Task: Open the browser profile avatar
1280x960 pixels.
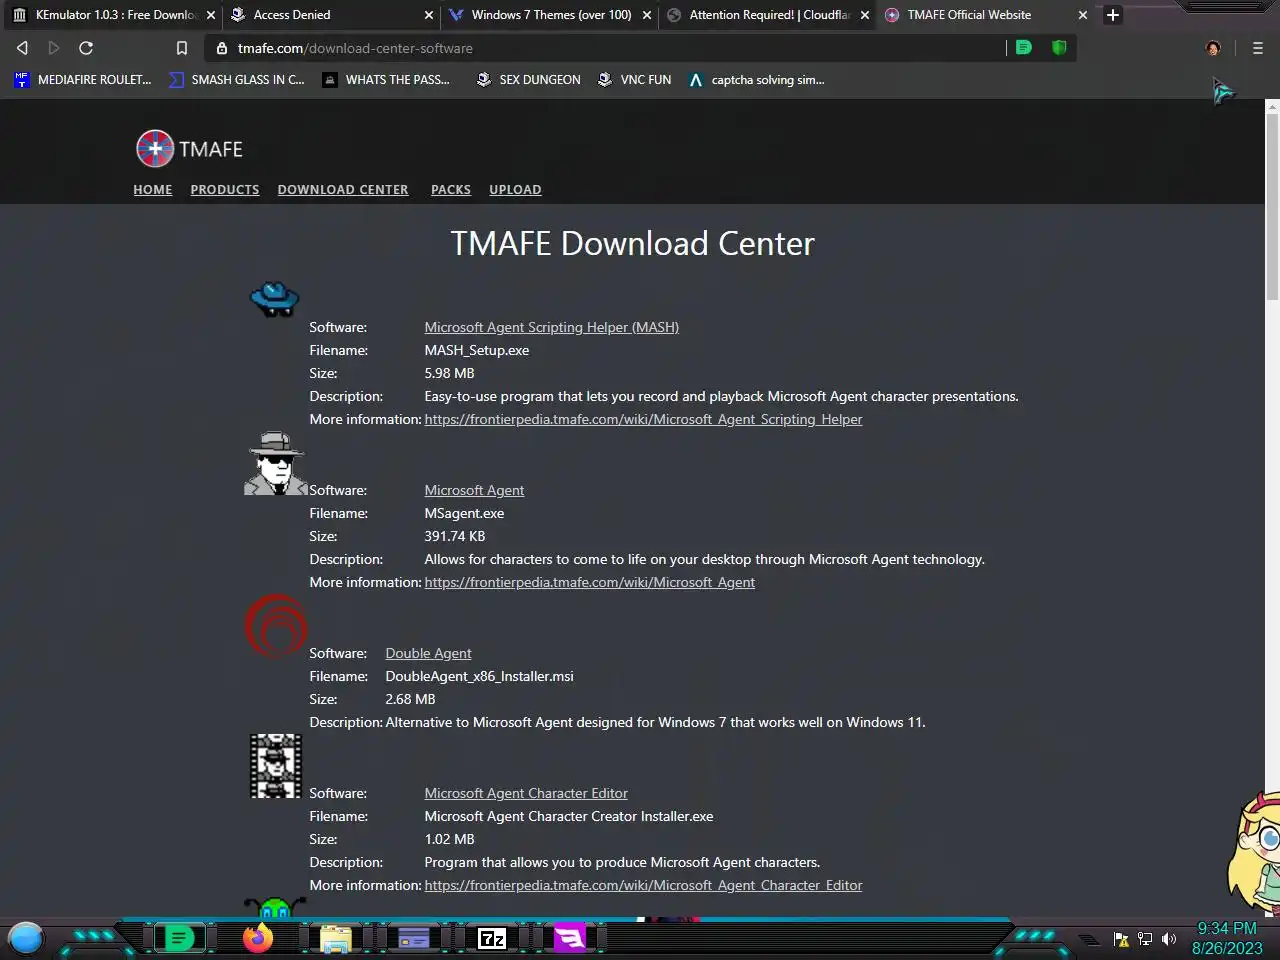Action: [1213, 48]
